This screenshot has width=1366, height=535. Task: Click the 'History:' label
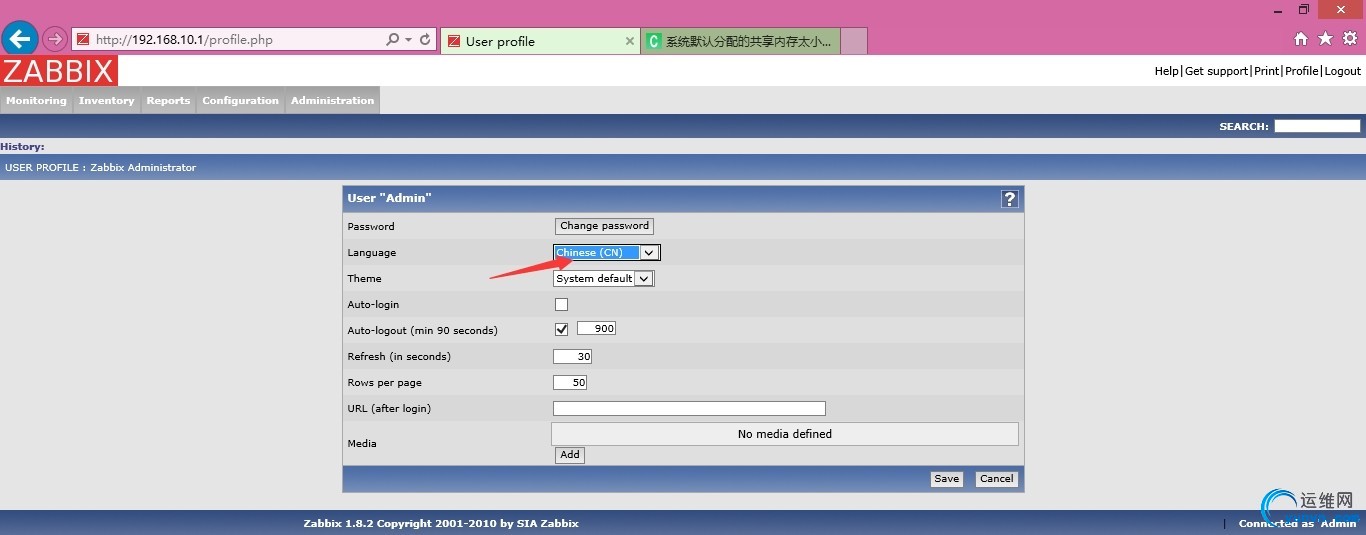click(22, 146)
